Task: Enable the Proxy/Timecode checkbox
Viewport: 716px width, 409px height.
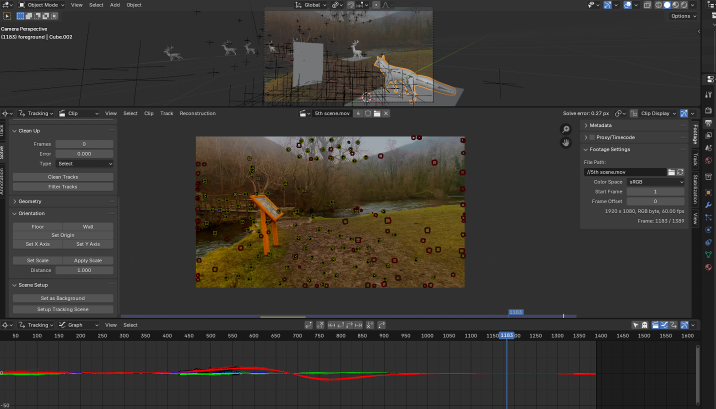Action: pyautogui.click(x=592, y=137)
